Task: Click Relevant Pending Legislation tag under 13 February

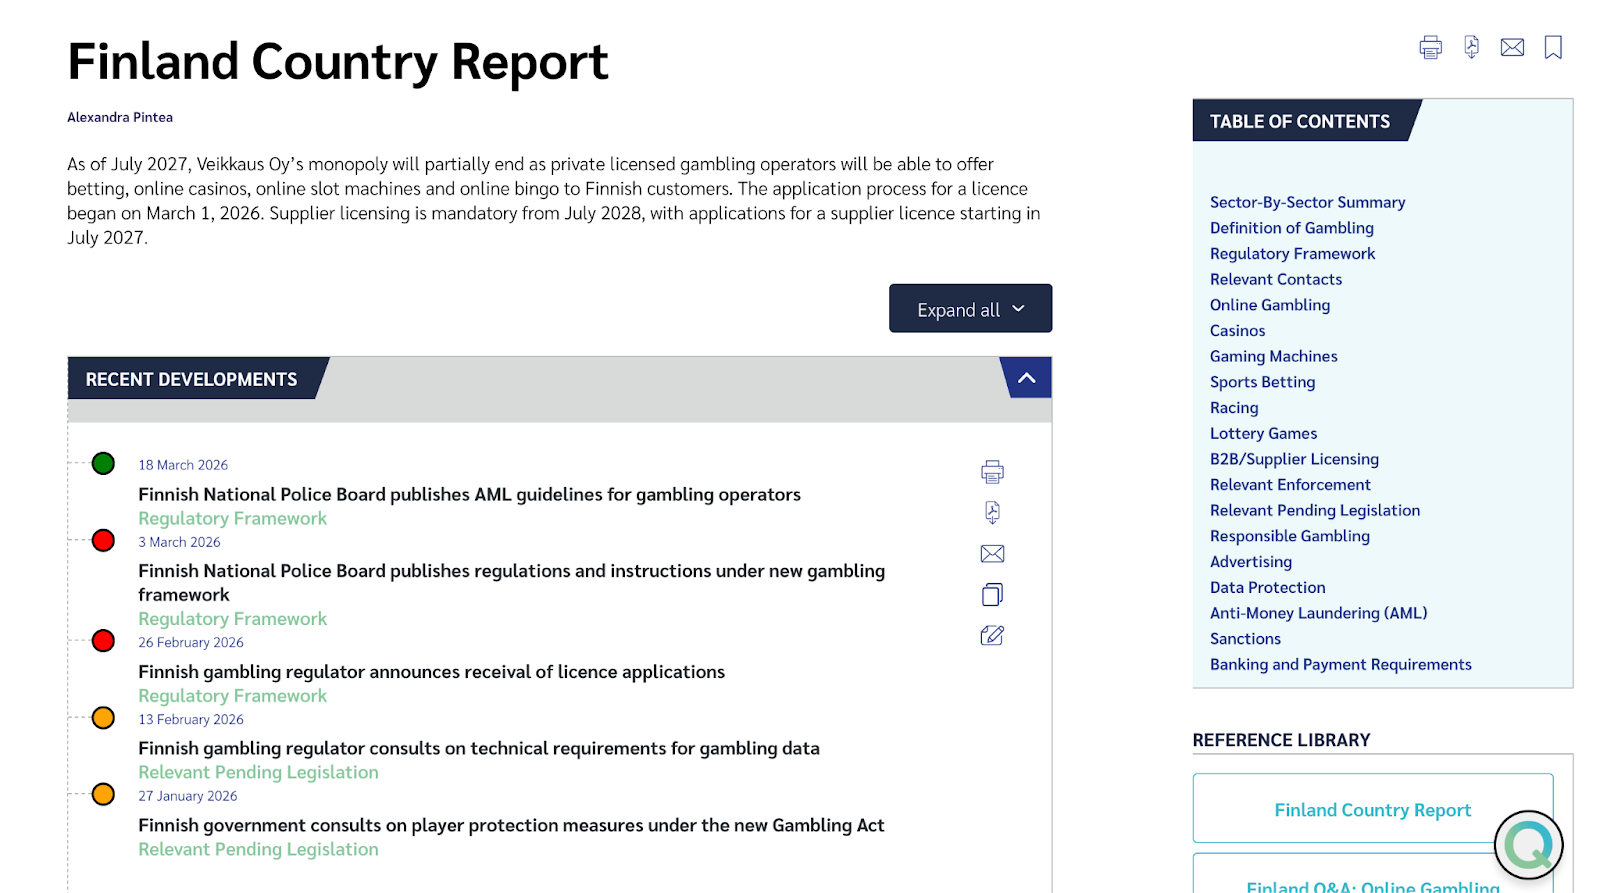Action: pyautogui.click(x=258, y=772)
